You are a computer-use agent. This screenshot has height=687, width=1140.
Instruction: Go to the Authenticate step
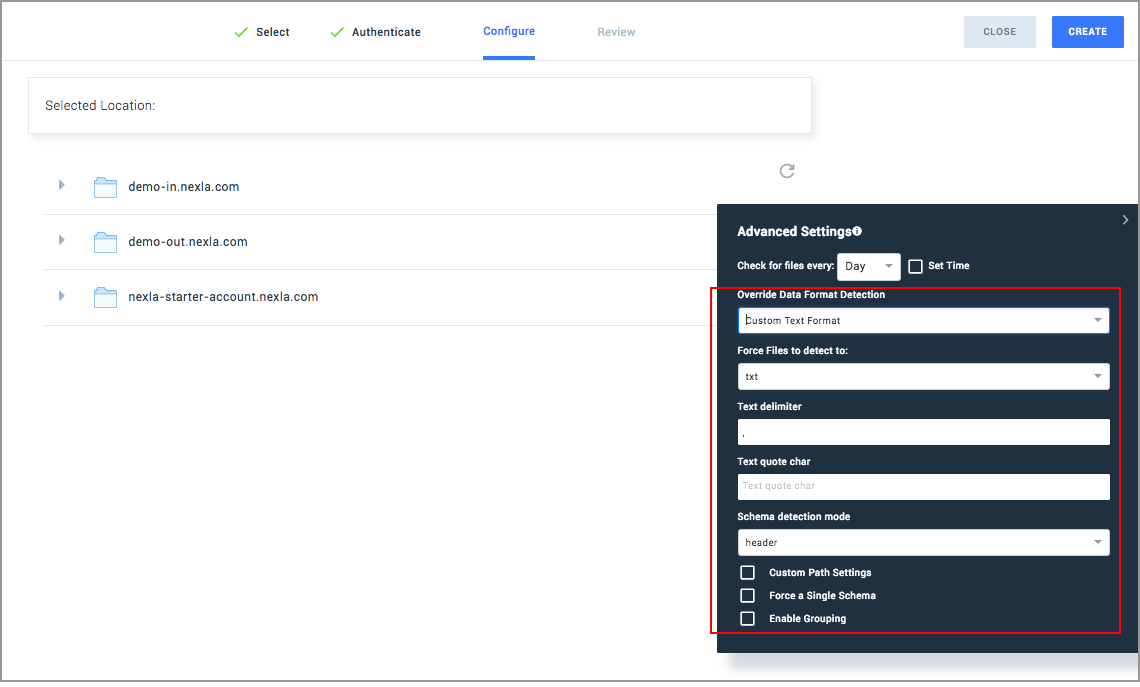386,32
